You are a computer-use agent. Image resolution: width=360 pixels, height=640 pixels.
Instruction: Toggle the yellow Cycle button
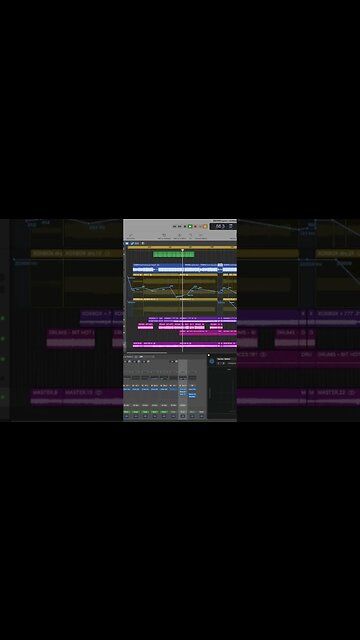[205, 226]
